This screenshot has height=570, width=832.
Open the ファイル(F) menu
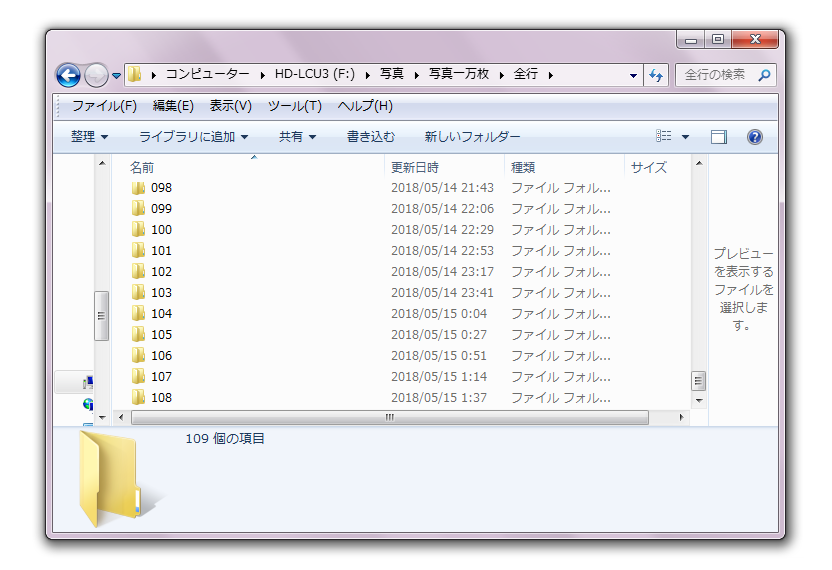[x=104, y=106]
